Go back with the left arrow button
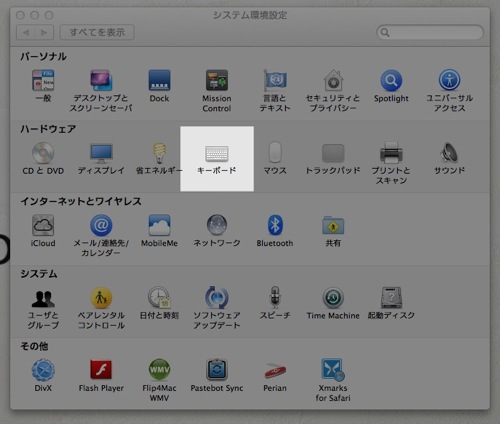Screen dimensions: 500x424 point(26,32)
